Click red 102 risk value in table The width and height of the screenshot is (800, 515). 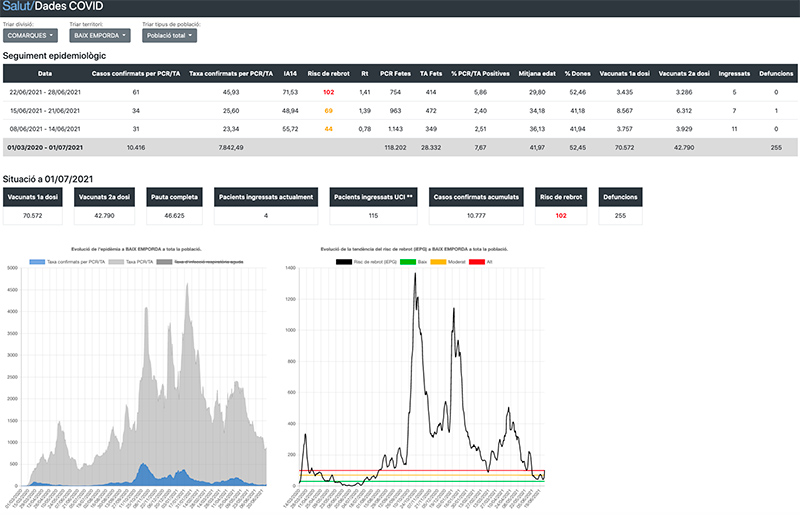(x=329, y=92)
